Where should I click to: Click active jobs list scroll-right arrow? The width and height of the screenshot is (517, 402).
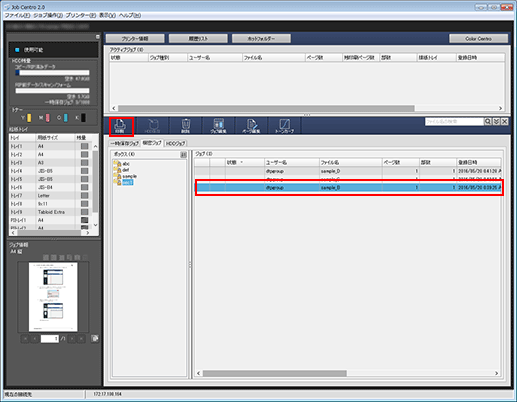[500, 108]
